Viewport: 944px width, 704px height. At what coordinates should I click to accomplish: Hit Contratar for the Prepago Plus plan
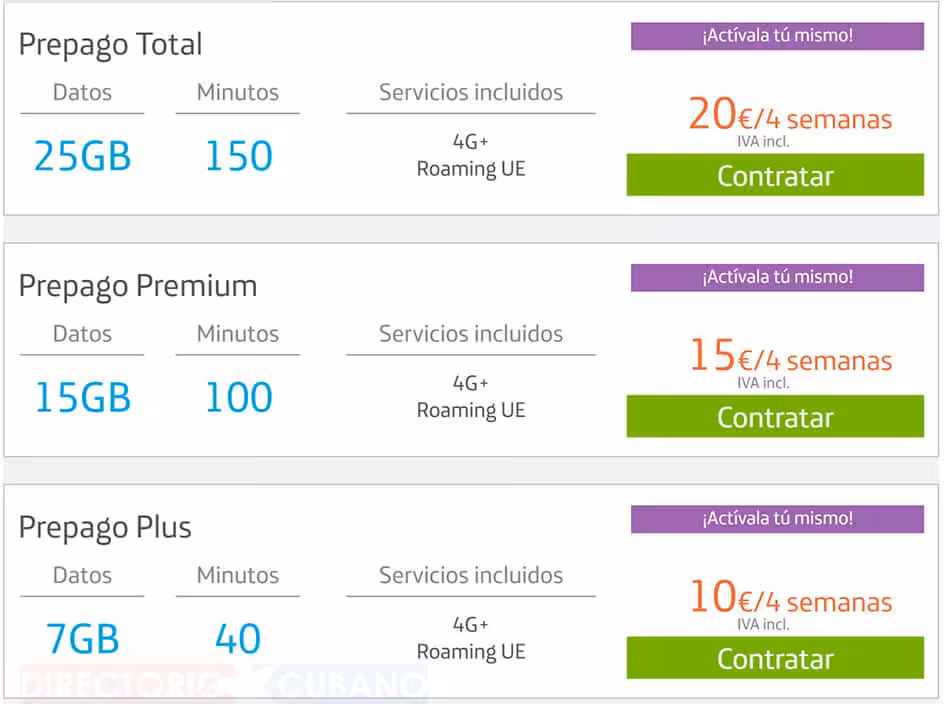pyautogui.click(x=775, y=658)
